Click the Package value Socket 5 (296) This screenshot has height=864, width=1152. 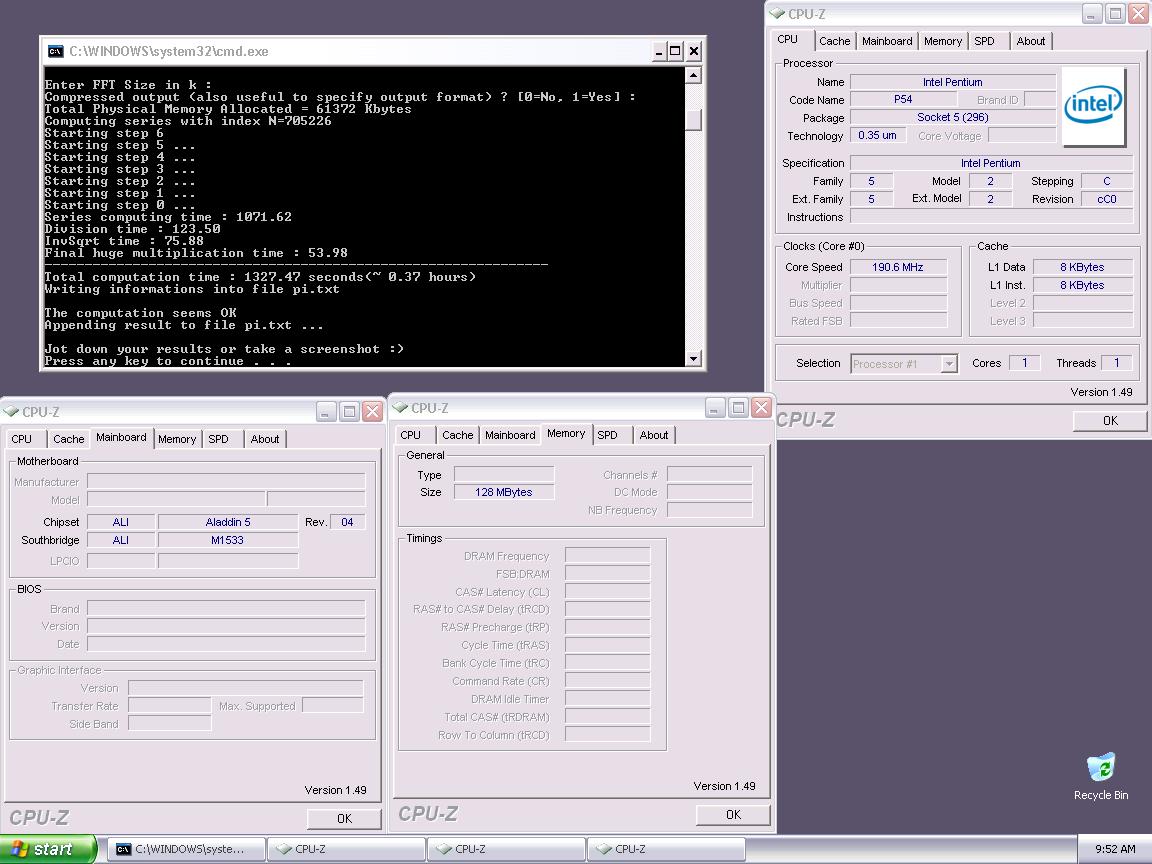pos(952,118)
